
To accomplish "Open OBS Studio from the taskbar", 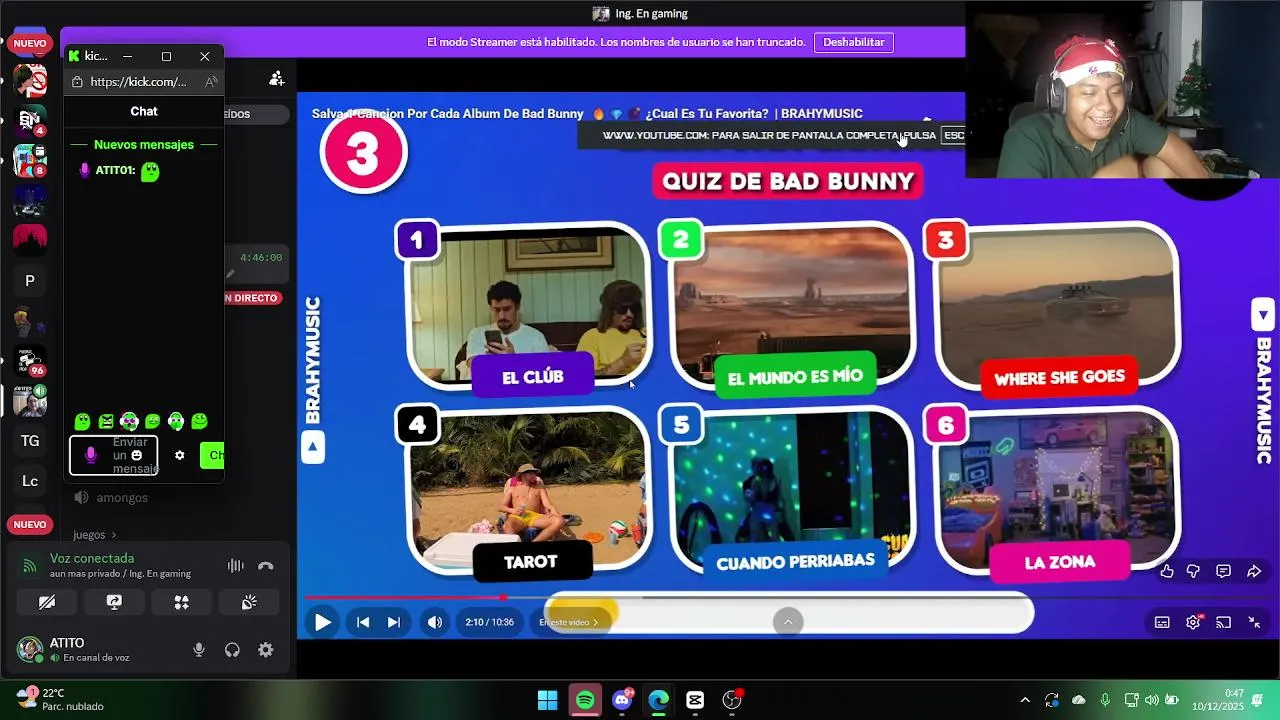I will pyautogui.click(x=732, y=700).
